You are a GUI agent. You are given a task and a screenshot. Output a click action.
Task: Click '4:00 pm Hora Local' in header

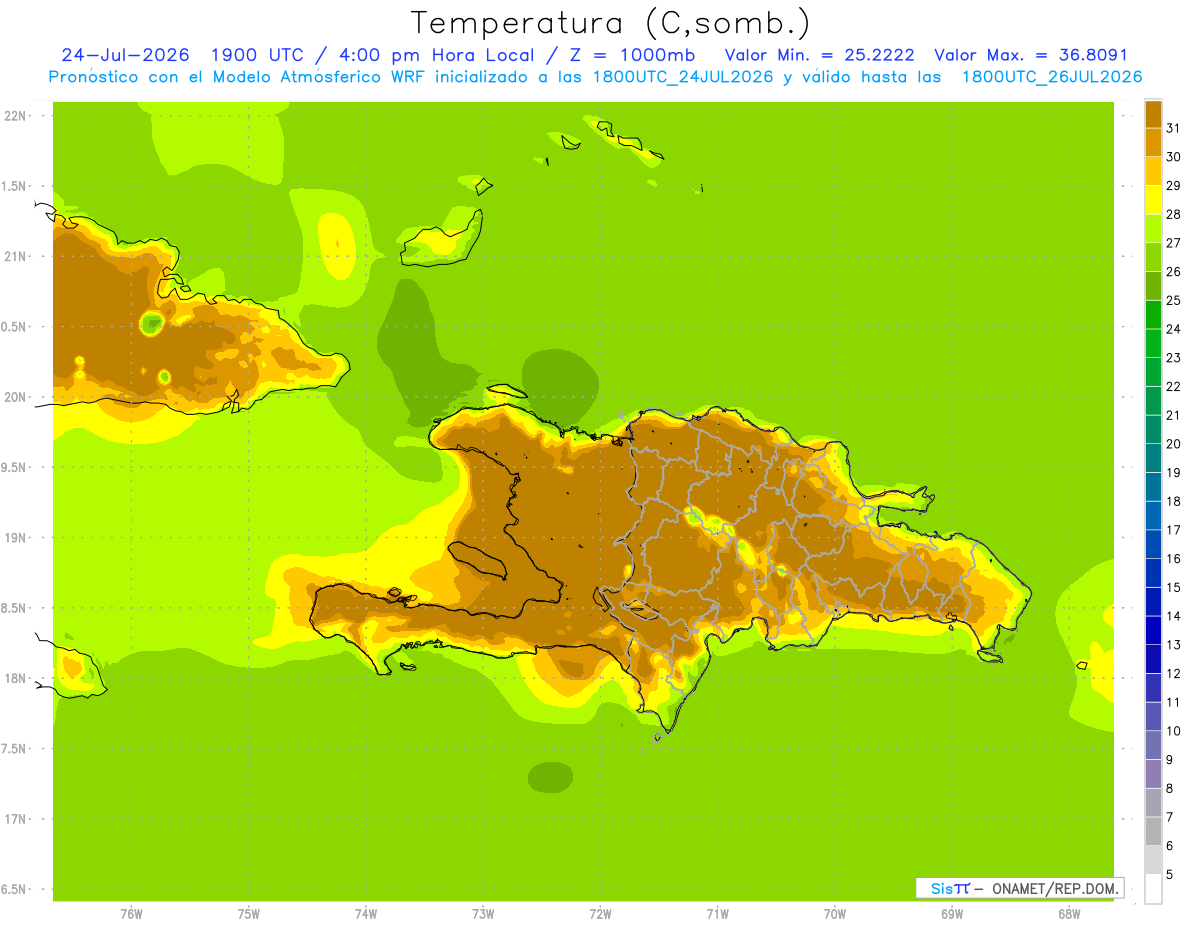point(436,55)
